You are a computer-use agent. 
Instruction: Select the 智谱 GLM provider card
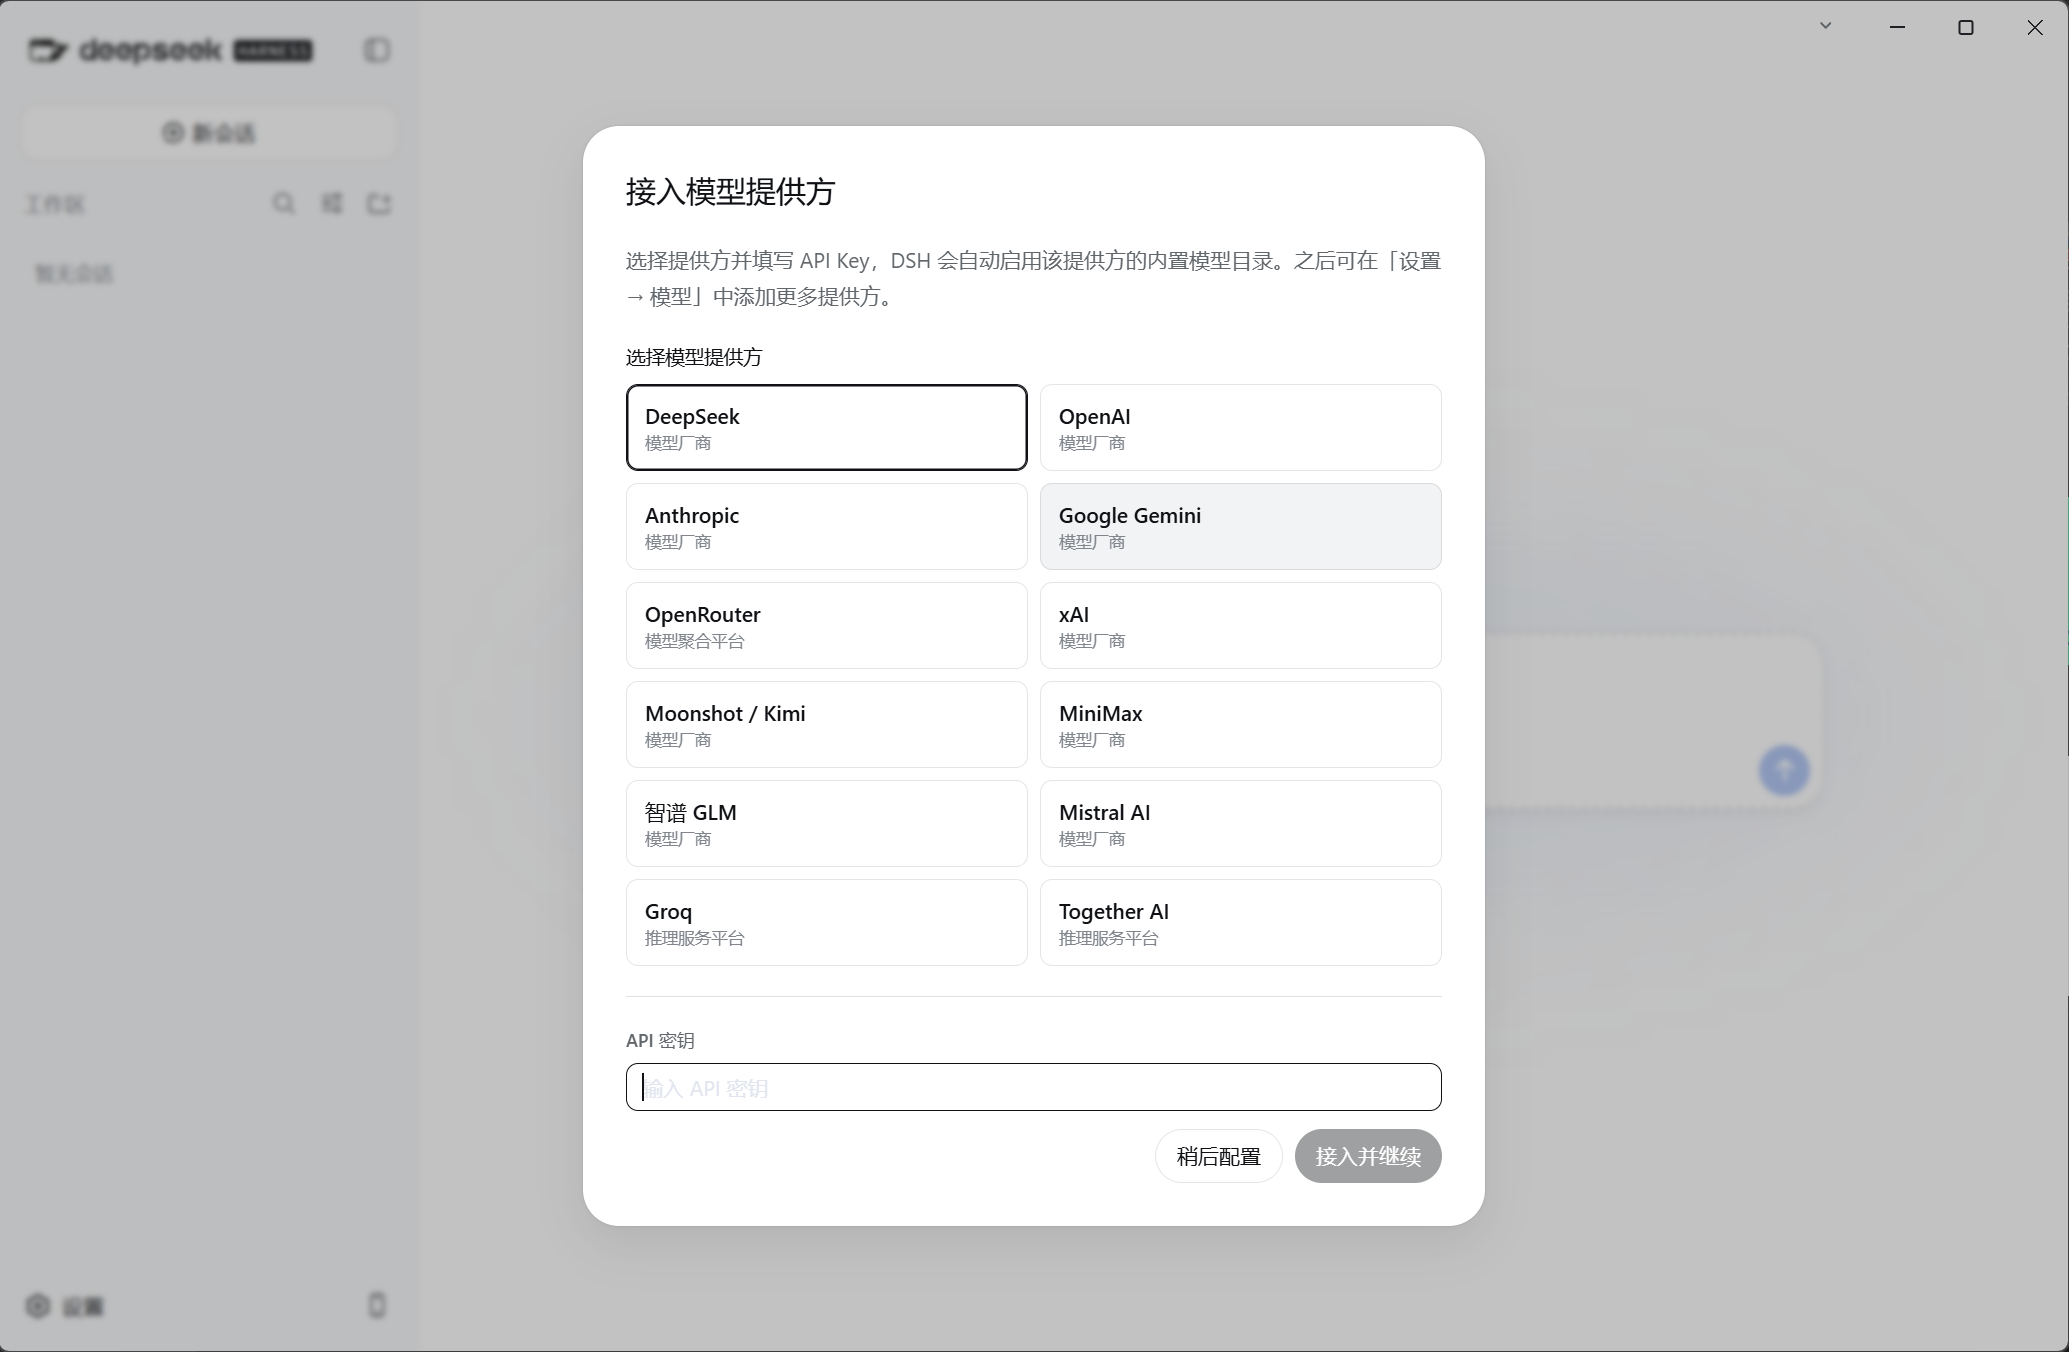(826, 823)
